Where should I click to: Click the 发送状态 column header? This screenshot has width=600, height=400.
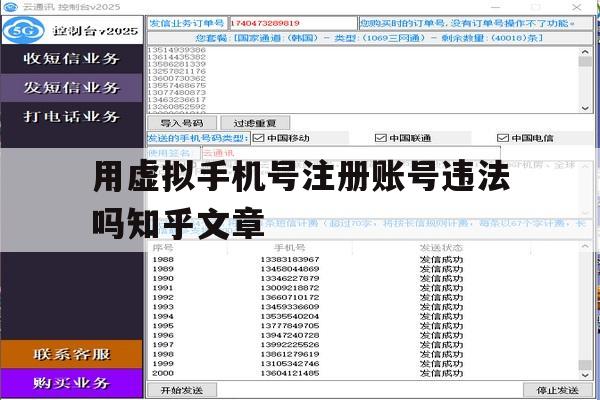click(441, 248)
